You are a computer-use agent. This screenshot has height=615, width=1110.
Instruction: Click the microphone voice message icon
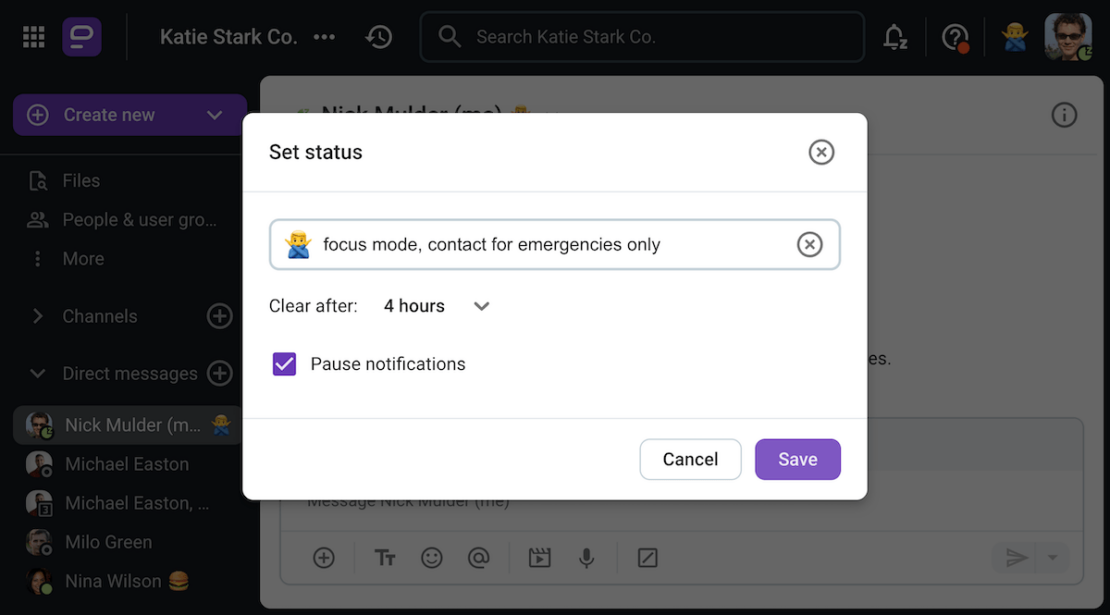tap(587, 558)
